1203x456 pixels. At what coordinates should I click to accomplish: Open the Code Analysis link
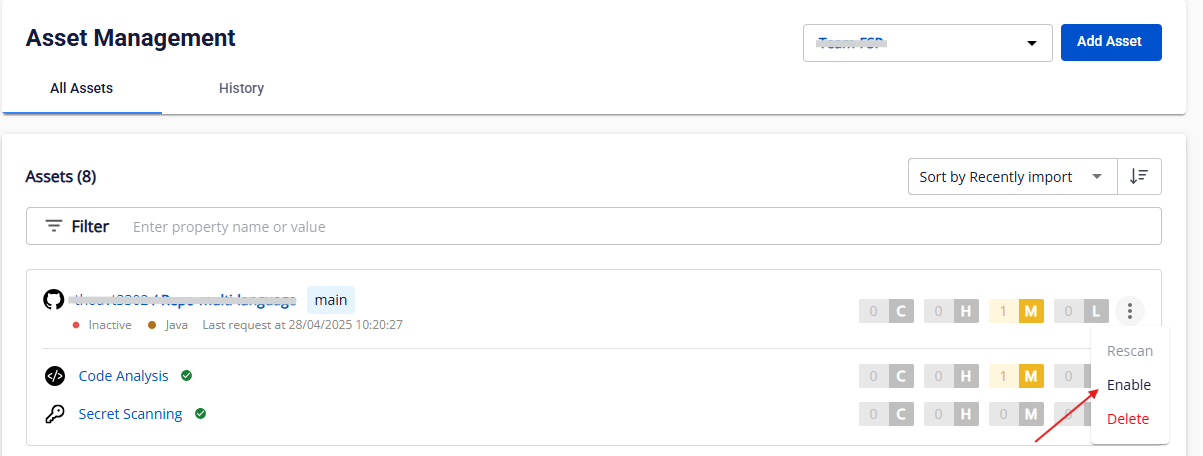click(124, 376)
